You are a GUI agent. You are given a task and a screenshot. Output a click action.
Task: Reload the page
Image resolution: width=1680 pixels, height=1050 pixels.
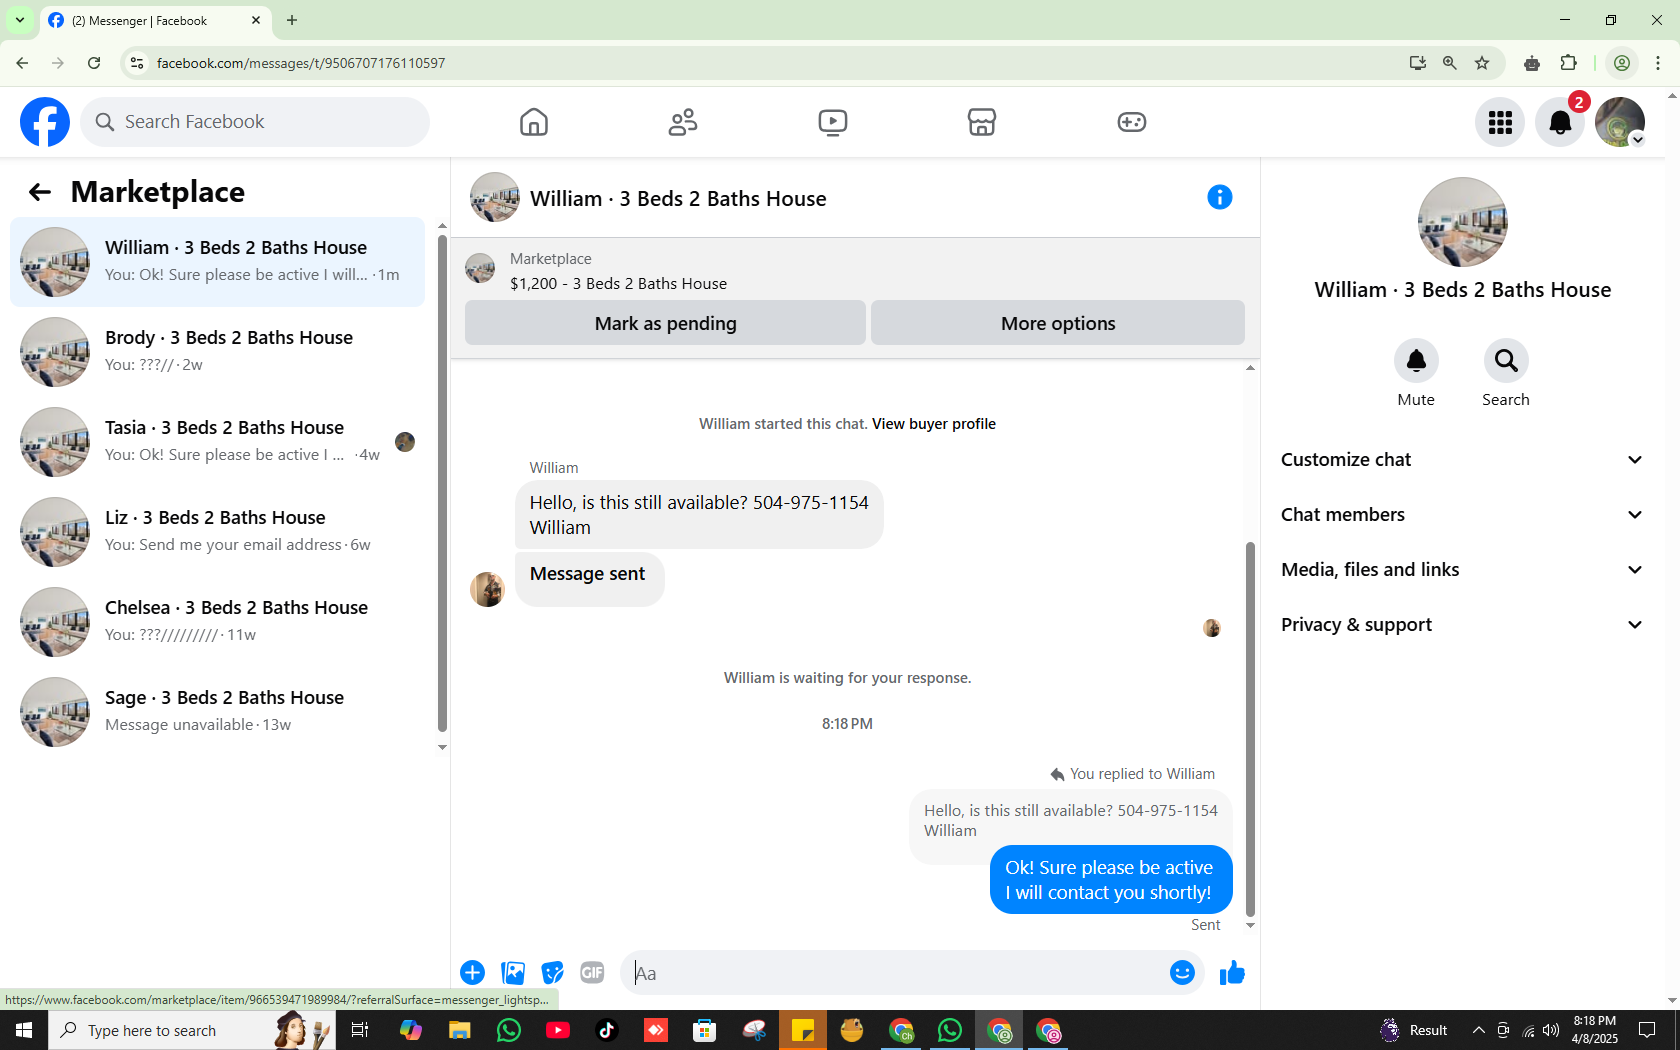click(94, 63)
